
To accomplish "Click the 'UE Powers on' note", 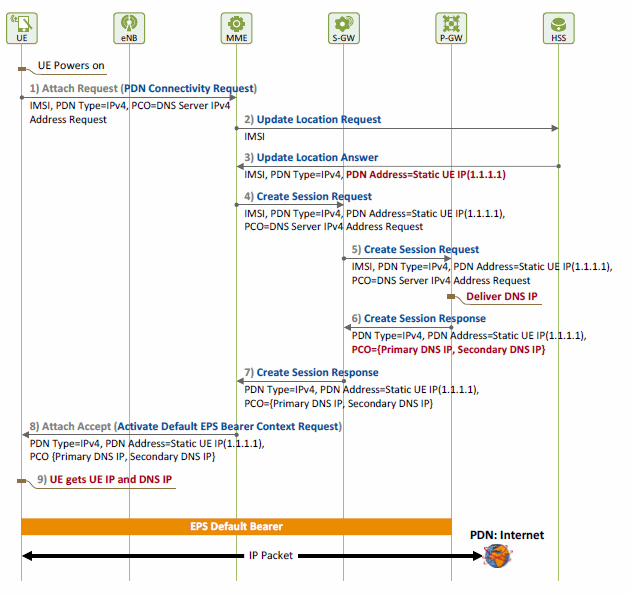I will click(71, 66).
